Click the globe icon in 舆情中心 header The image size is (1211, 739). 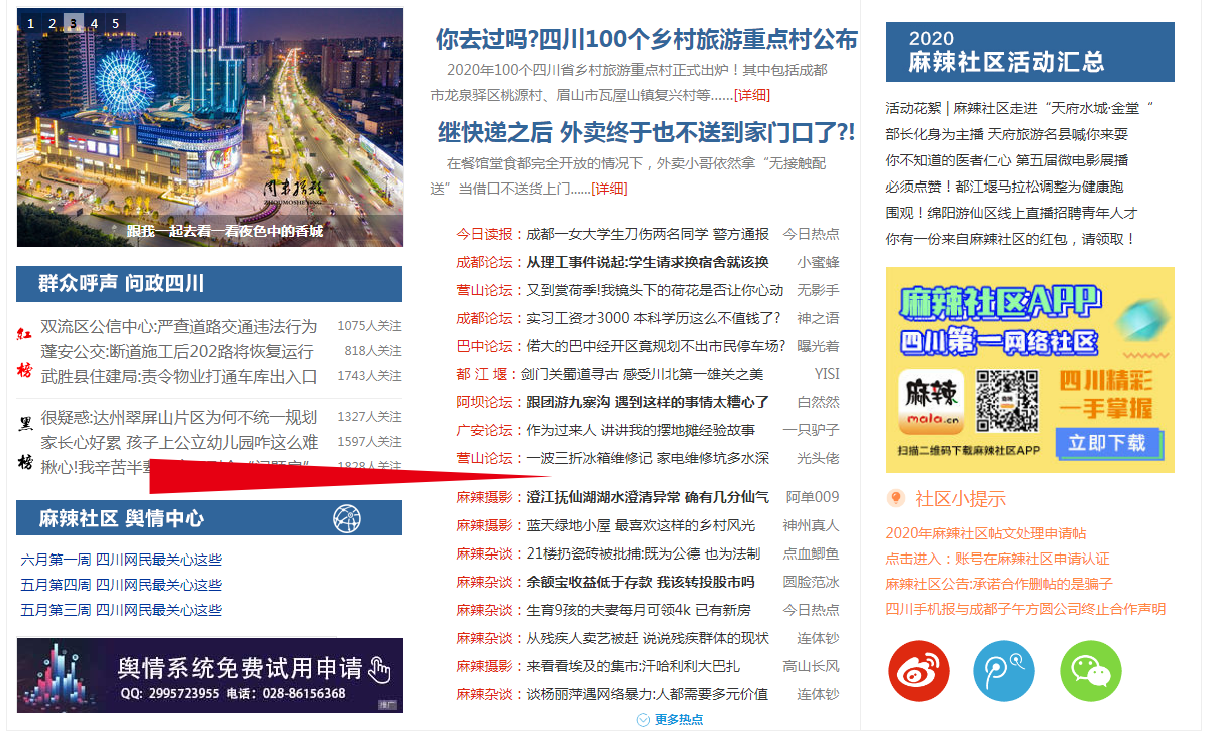click(346, 518)
